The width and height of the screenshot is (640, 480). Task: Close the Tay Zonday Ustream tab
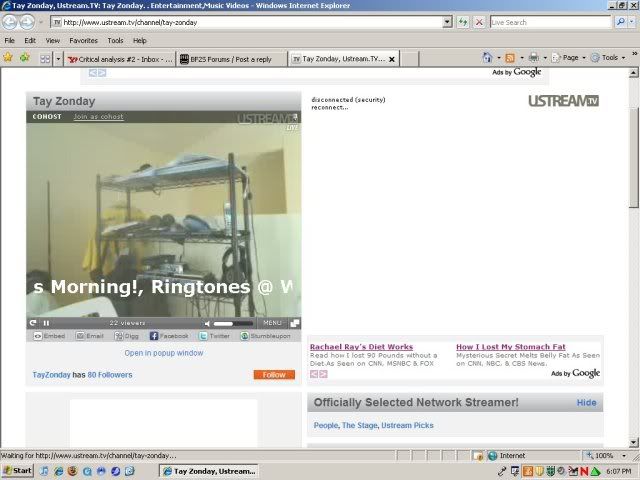pyautogui.click(x=392, y=59)
